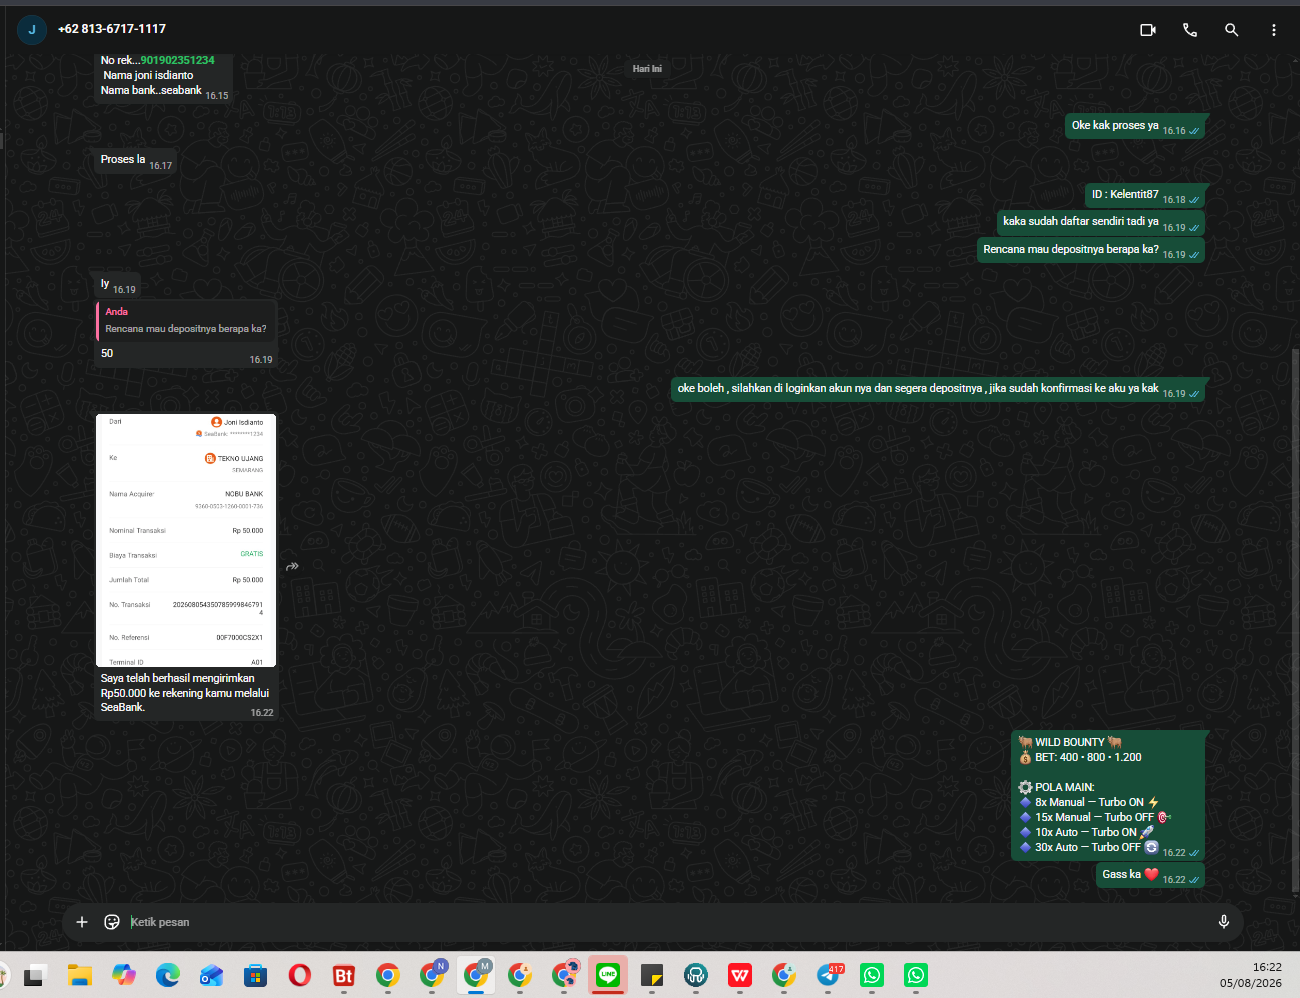Viewport: 1300px width, 998px height.
Task: Click the microphone voice message icon
Action: (1224, 922)
